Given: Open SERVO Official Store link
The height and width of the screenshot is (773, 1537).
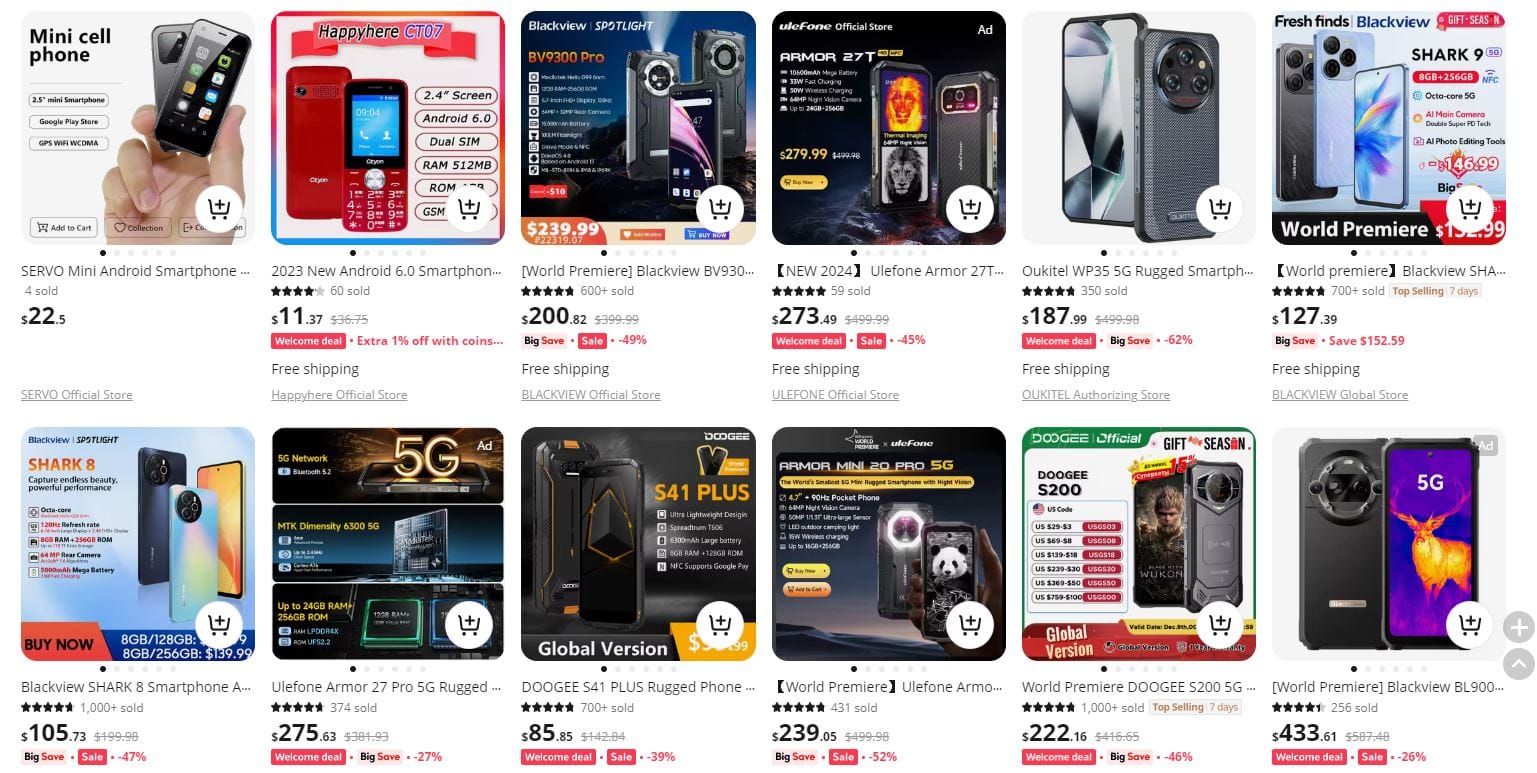Looking at the screenshot, I should point(77,395).
